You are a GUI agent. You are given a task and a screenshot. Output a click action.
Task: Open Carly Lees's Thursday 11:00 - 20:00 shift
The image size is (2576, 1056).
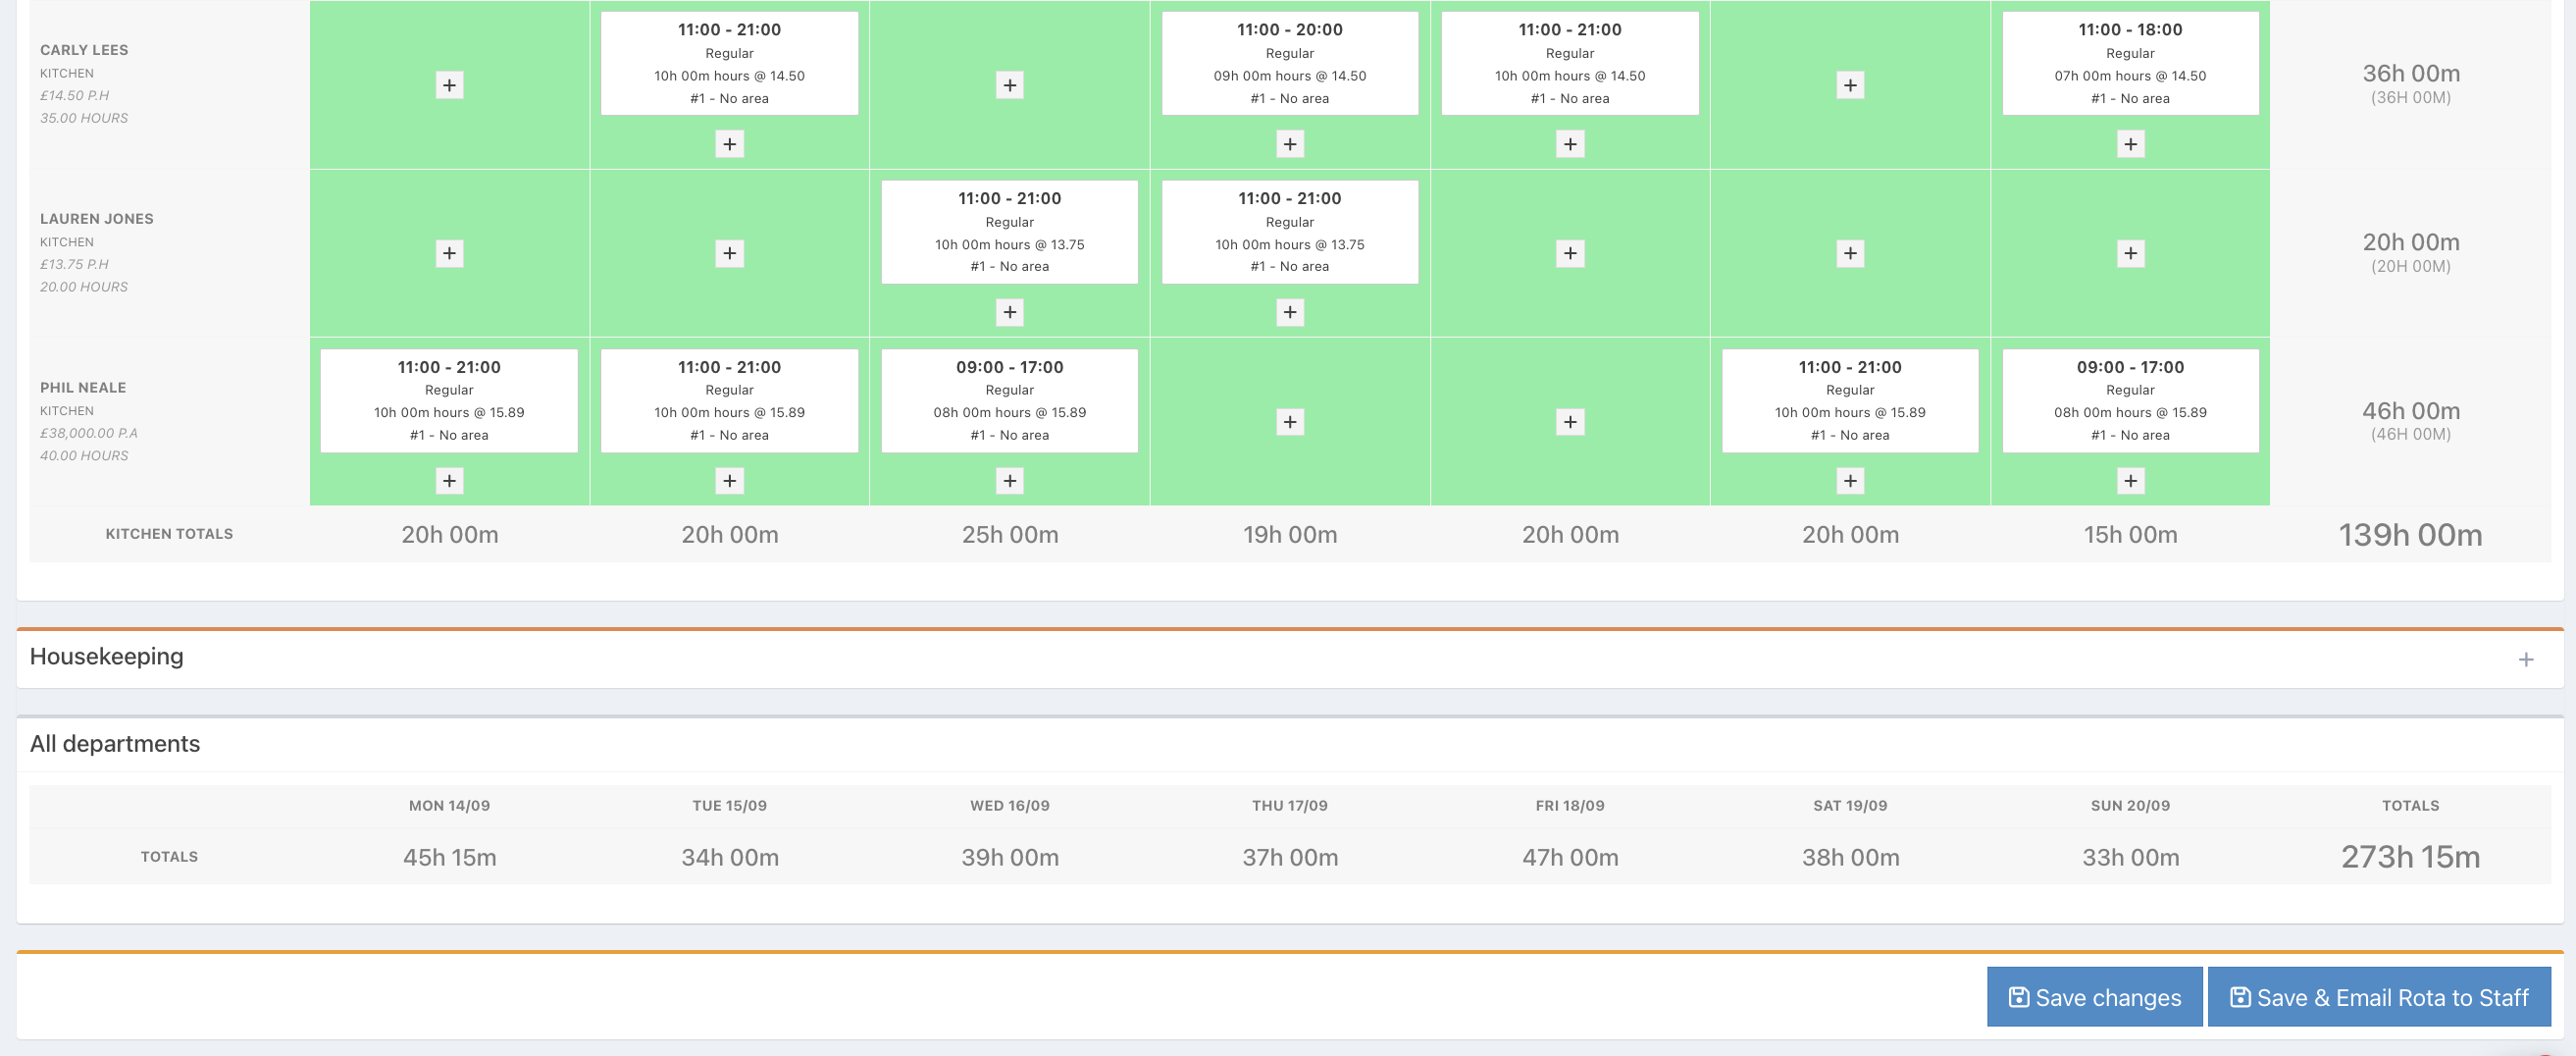pyautogui.click(x=1290, y=63)
